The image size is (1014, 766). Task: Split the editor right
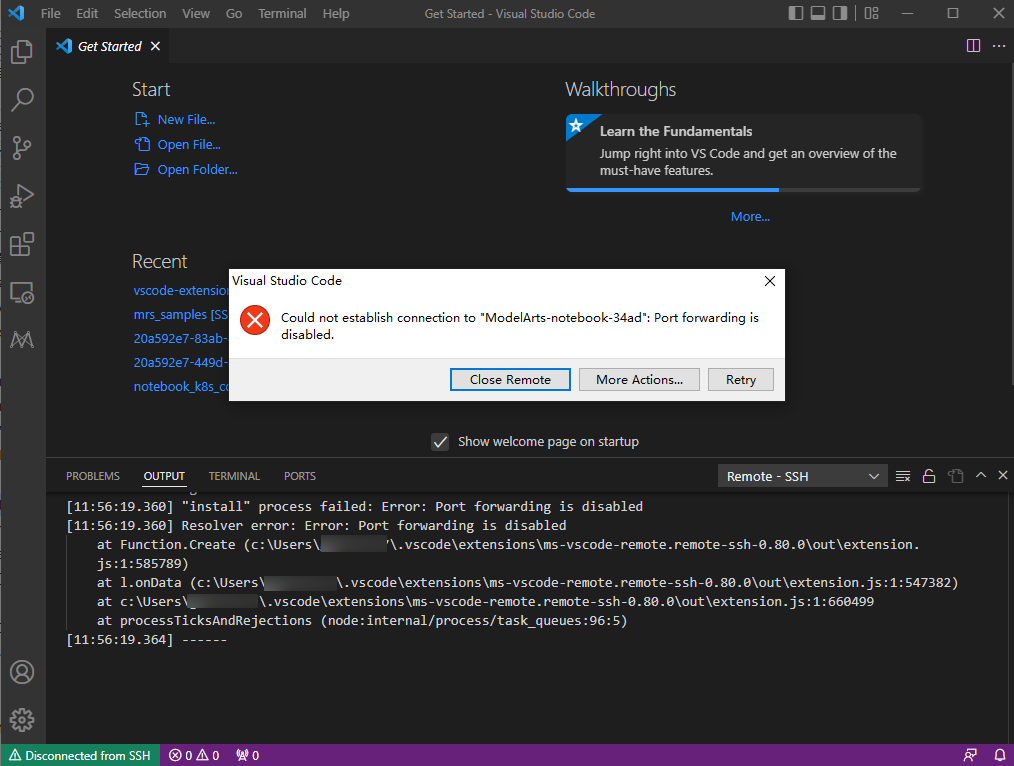(973, 46)
